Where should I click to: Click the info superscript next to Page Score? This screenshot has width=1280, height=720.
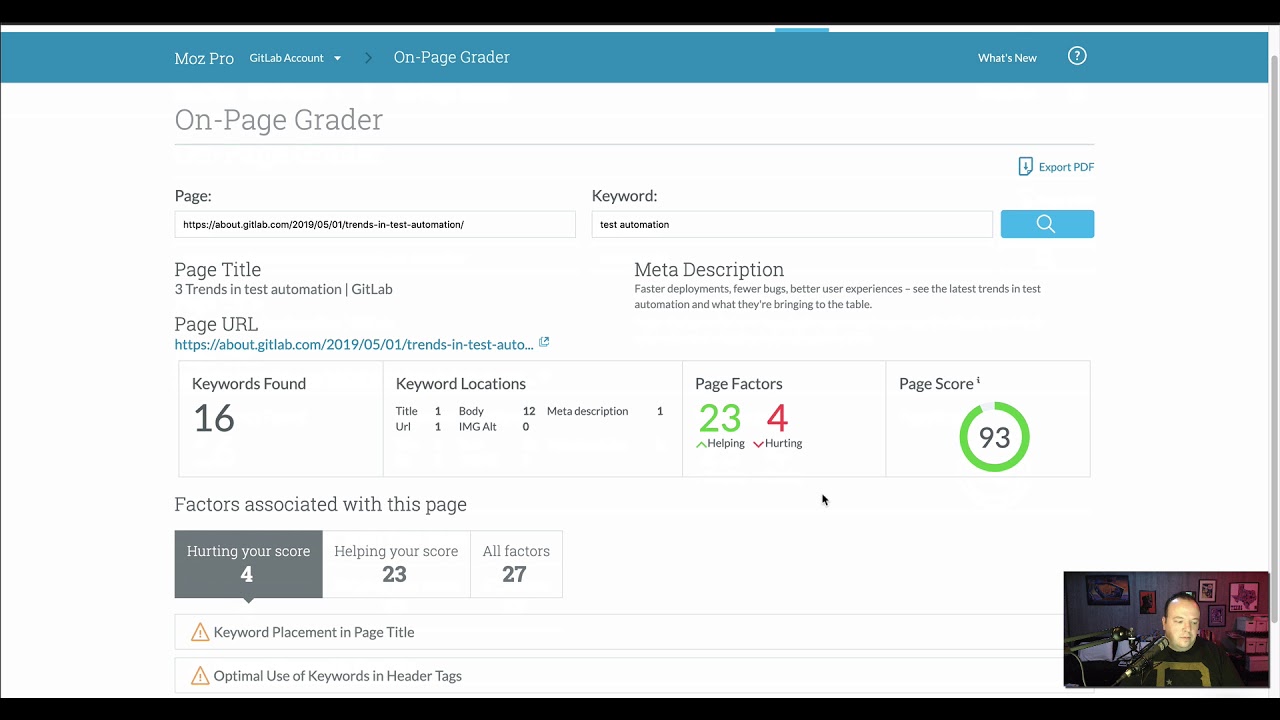tap(978, 379)
